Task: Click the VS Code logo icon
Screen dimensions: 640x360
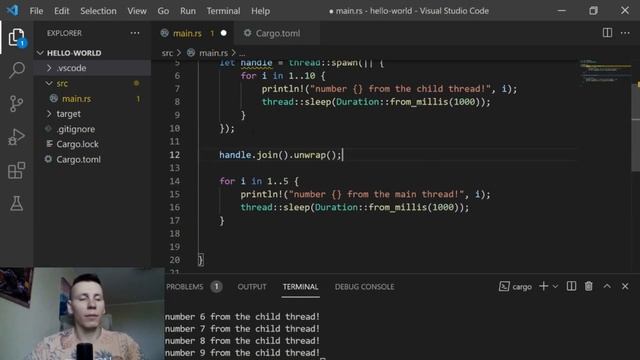Action: click(x=12, y=10)
